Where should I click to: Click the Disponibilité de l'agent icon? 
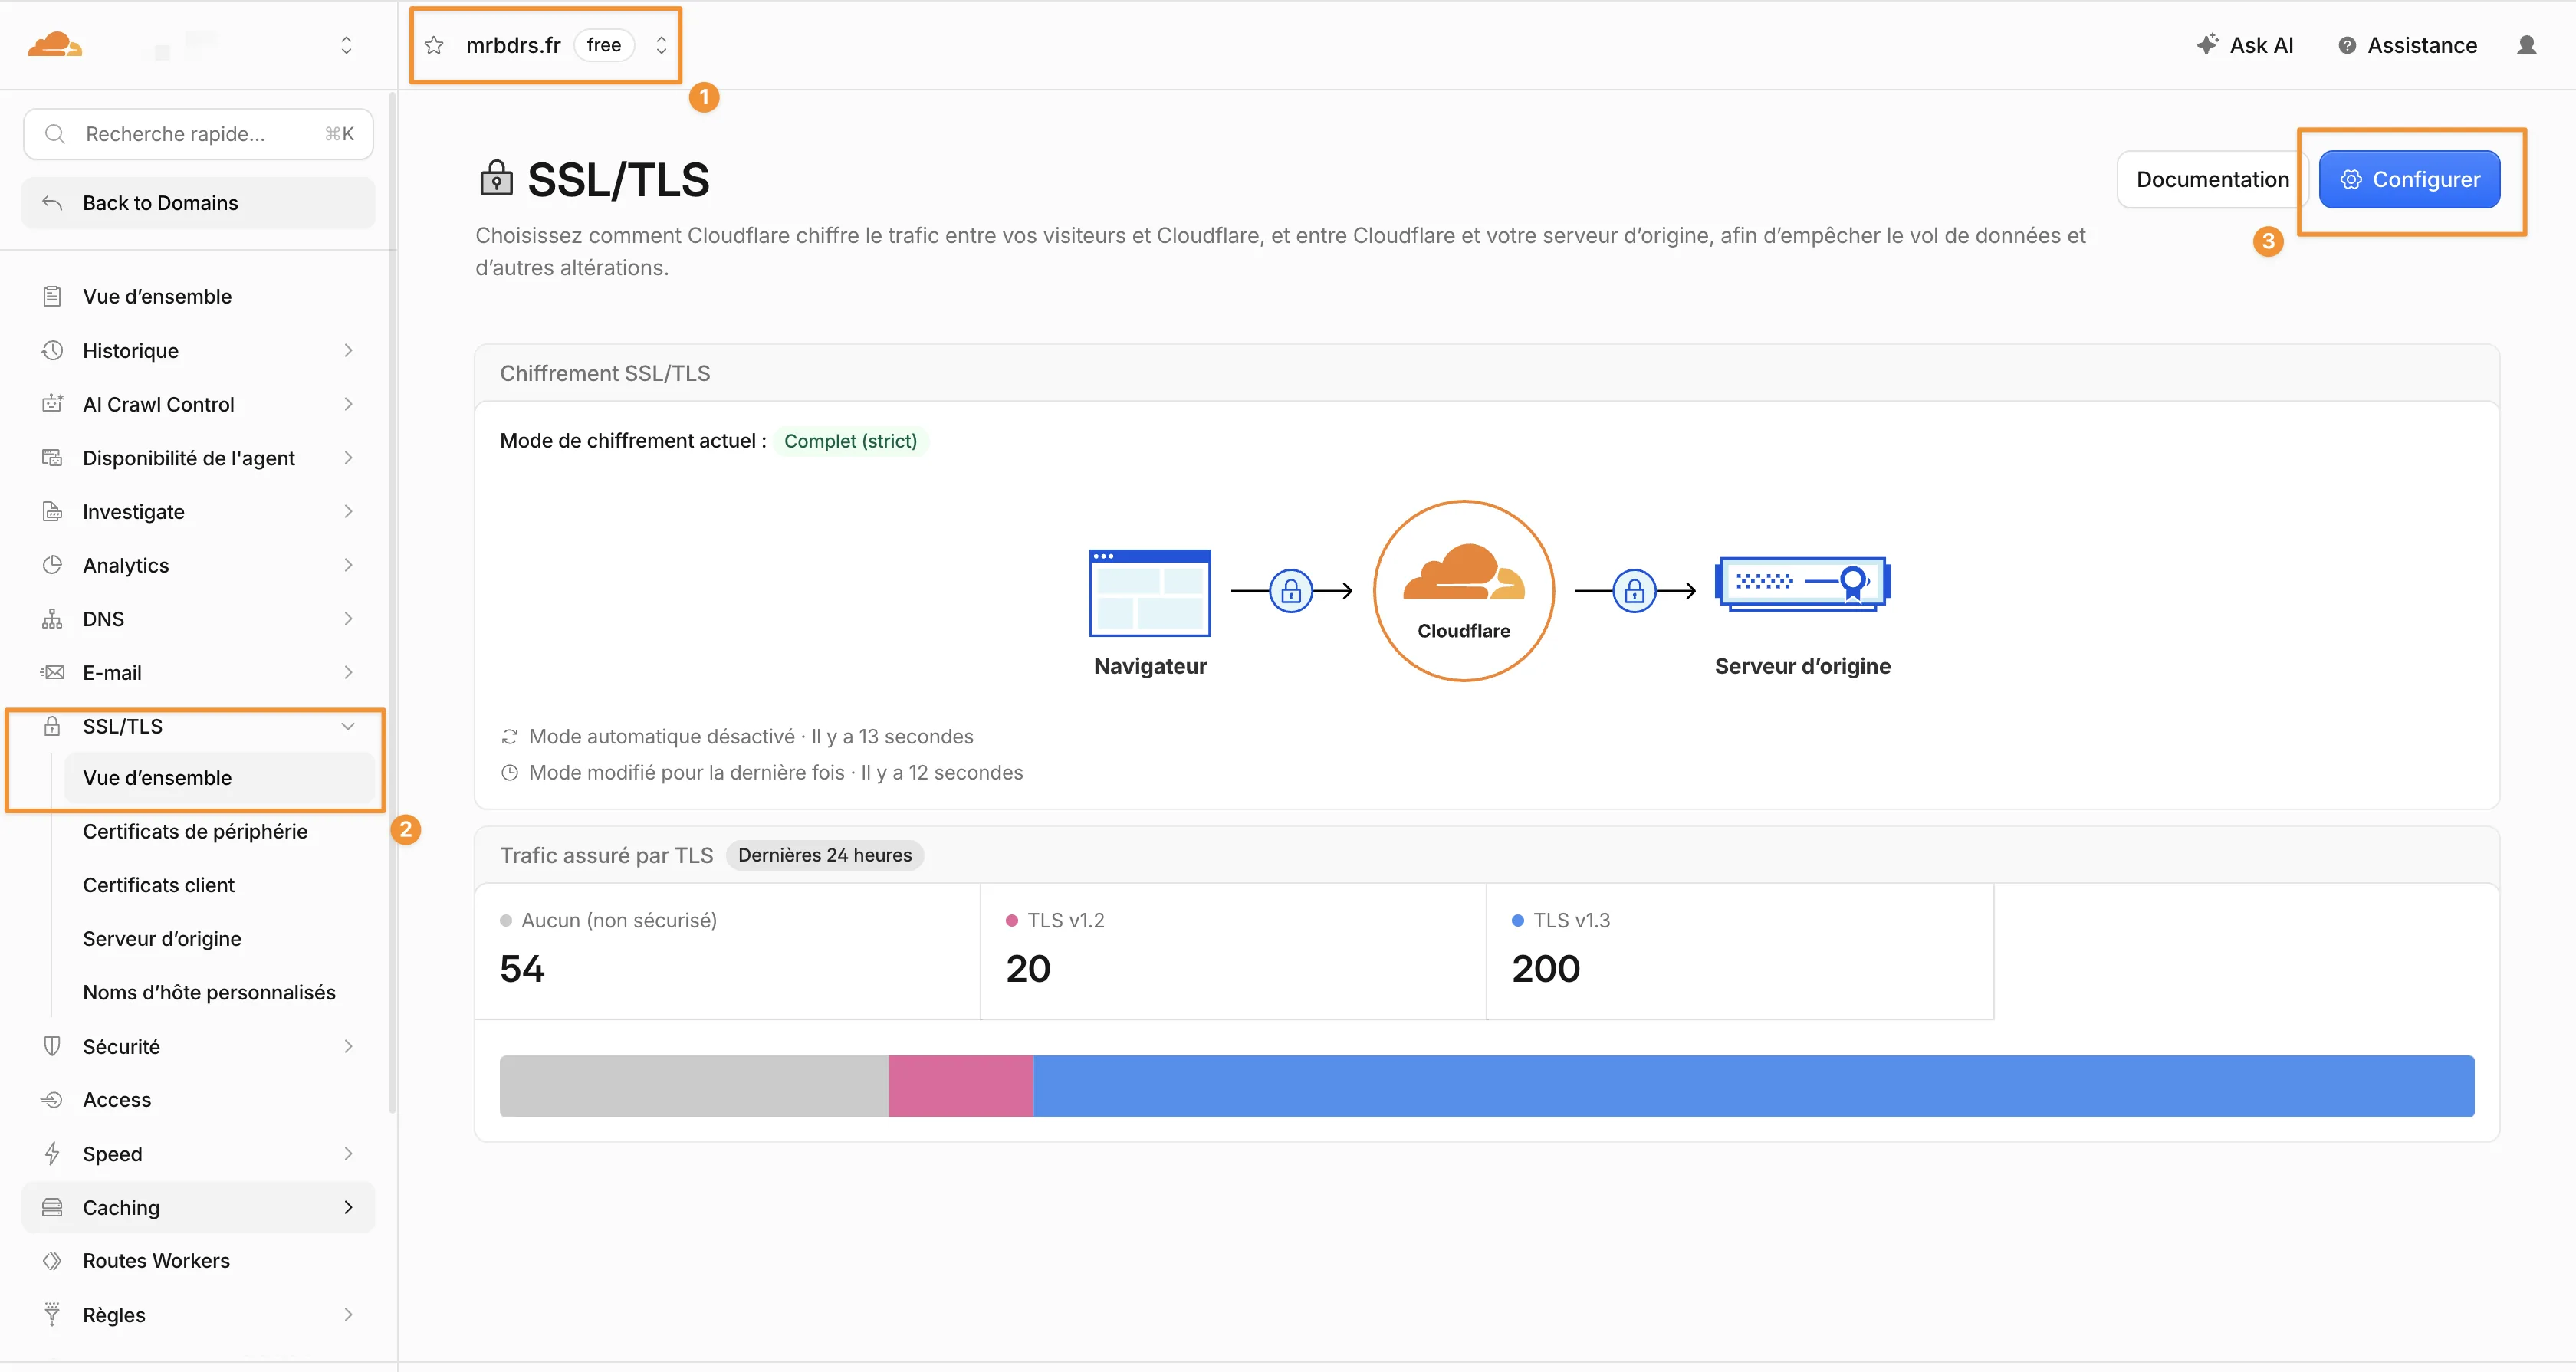[52, 458]
